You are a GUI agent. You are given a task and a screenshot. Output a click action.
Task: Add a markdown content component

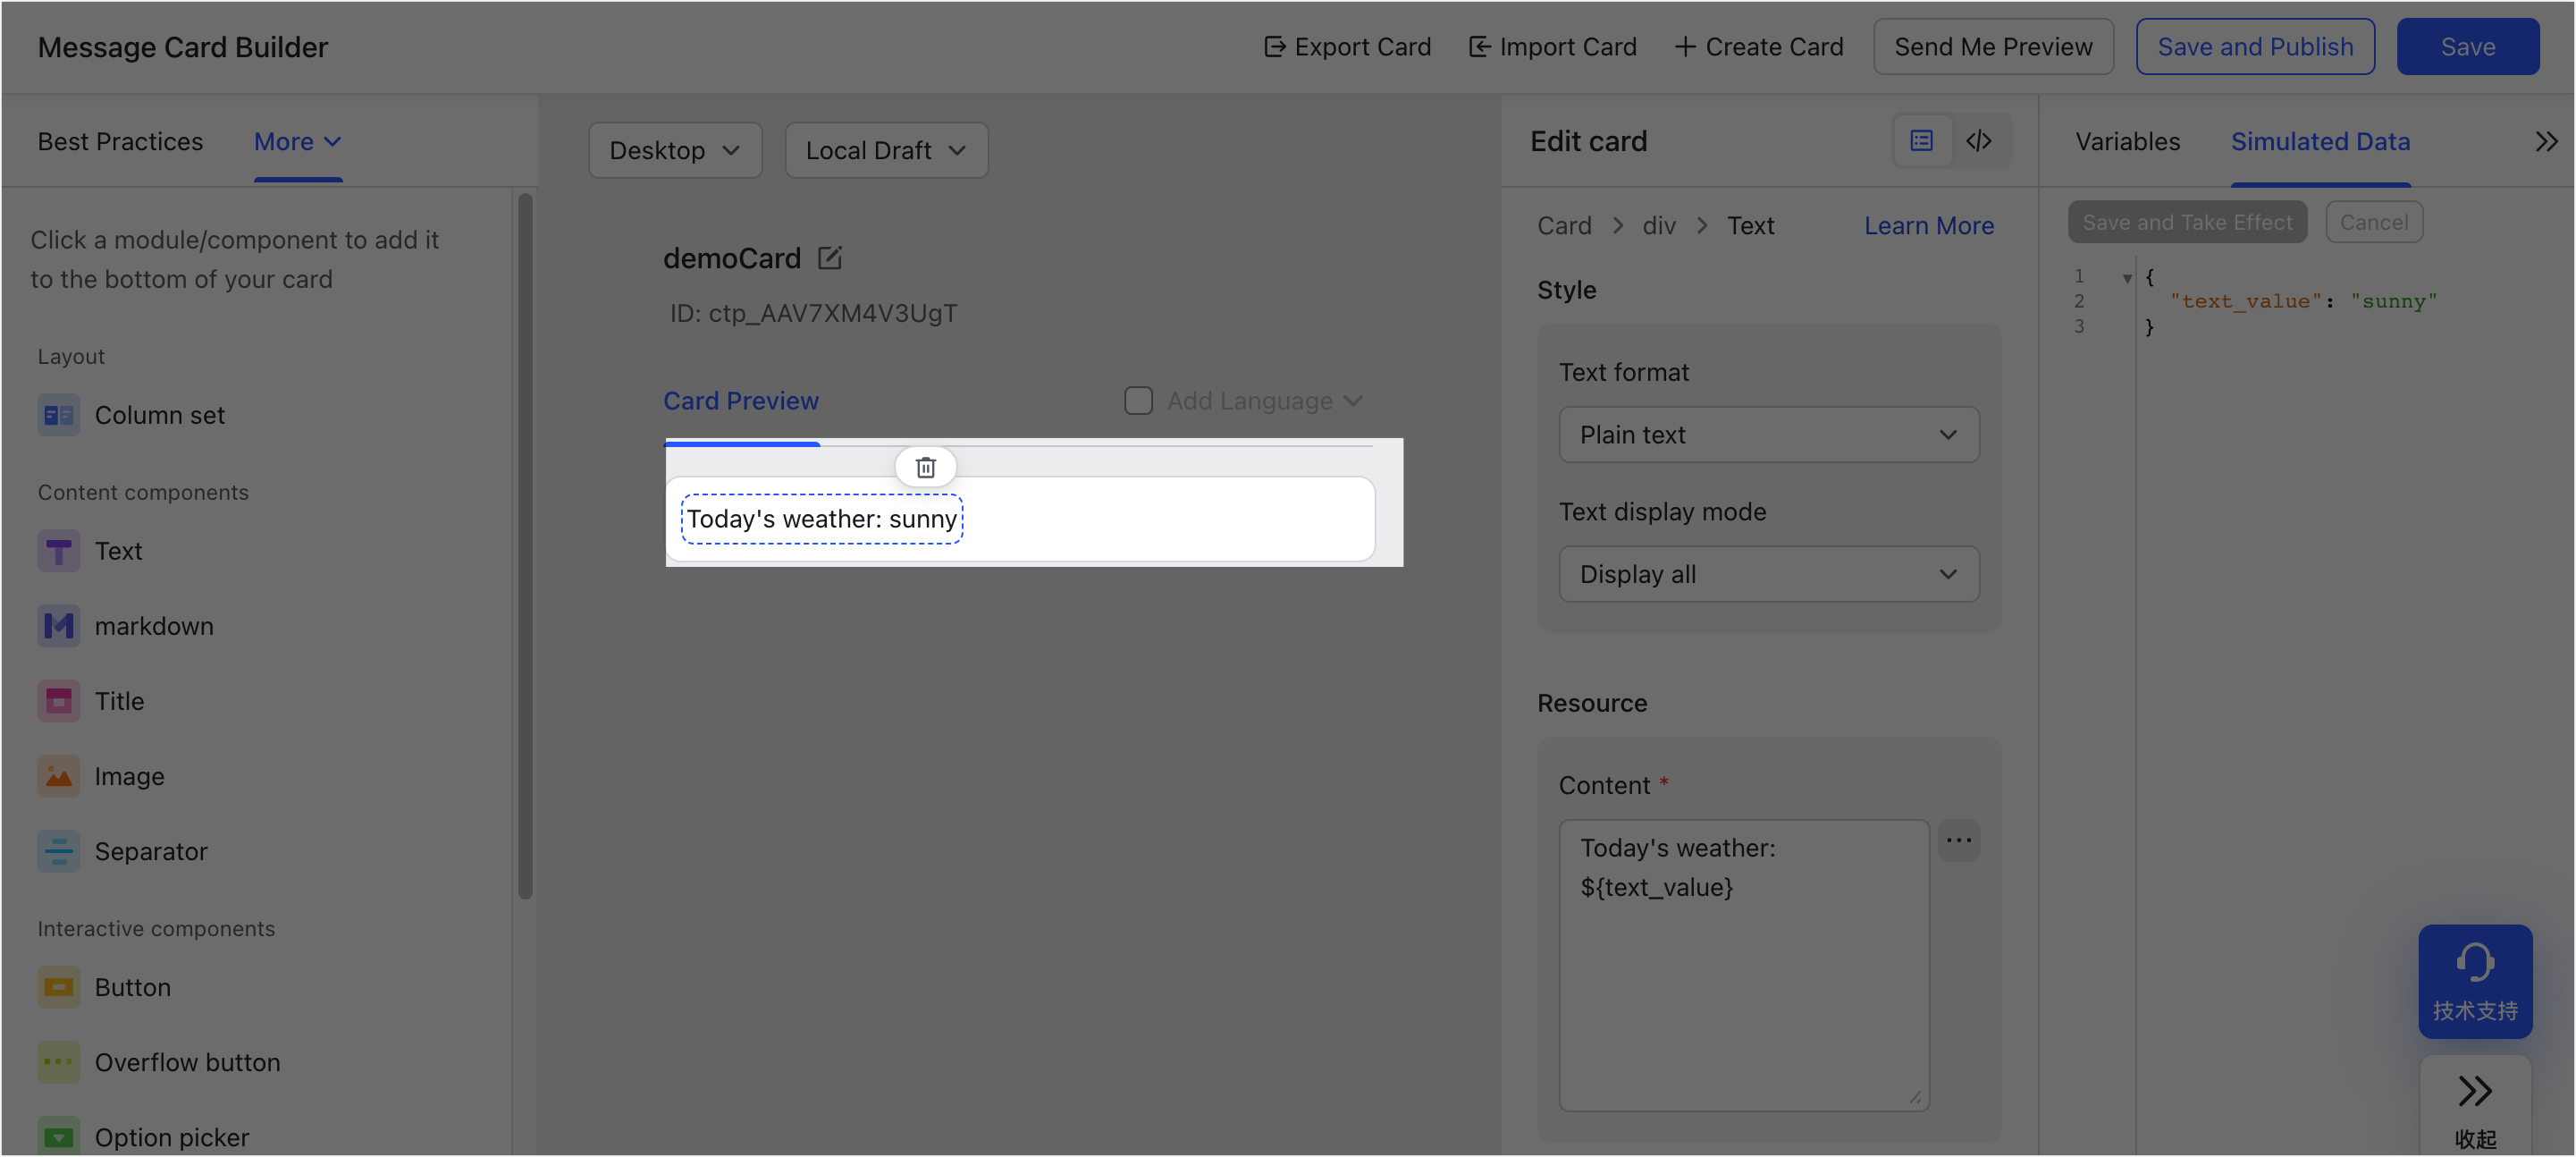[x=126, y=626]
